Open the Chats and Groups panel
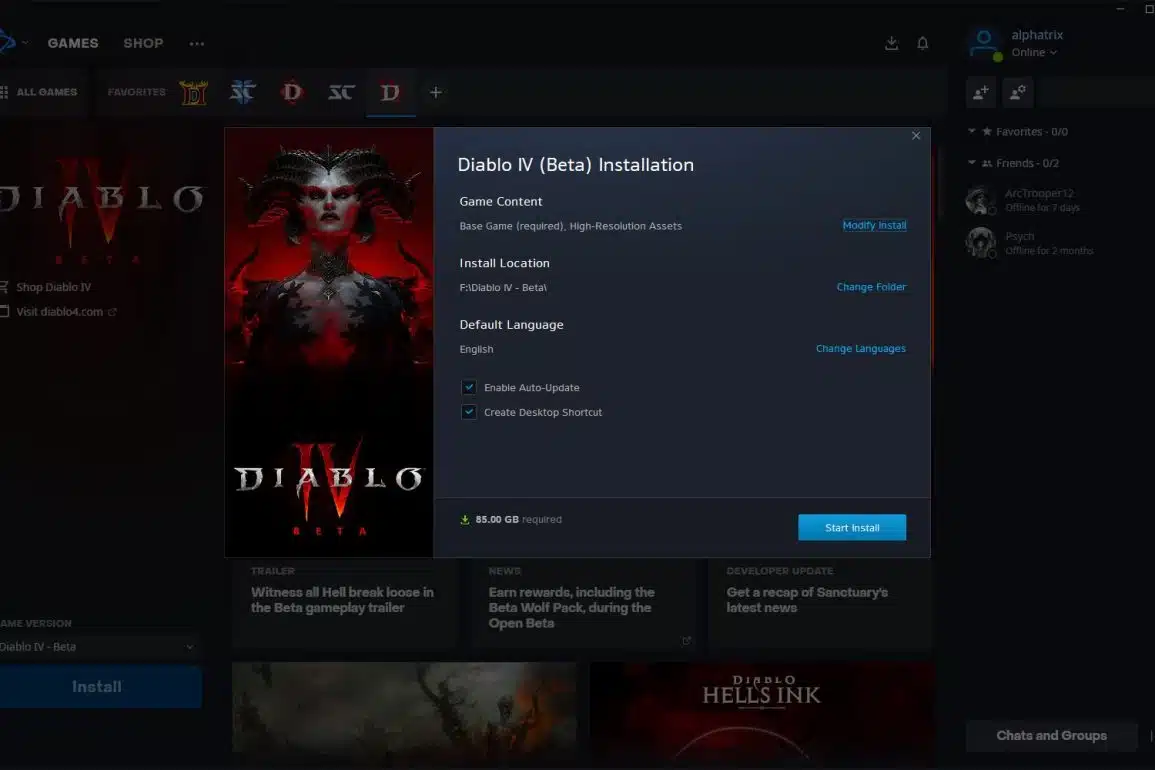 [x=1051, y=735]
